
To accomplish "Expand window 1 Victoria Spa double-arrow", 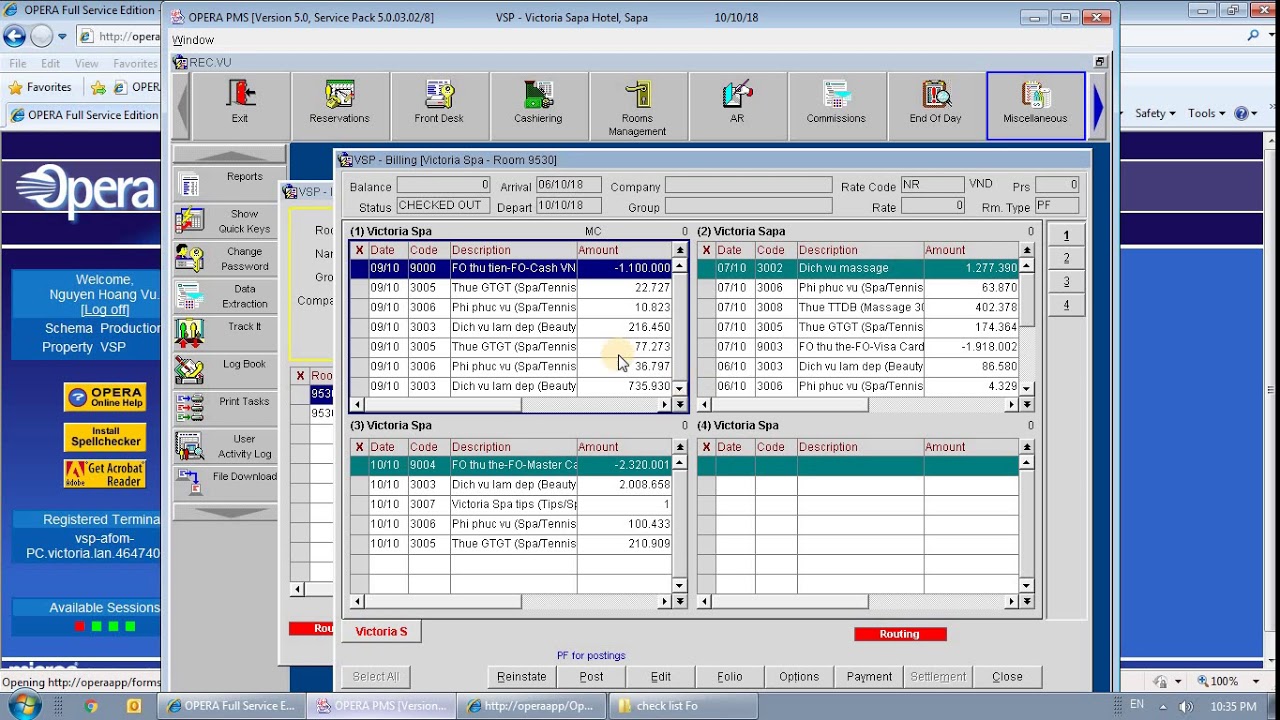I will pyautogui.click(x=680, y=405).
